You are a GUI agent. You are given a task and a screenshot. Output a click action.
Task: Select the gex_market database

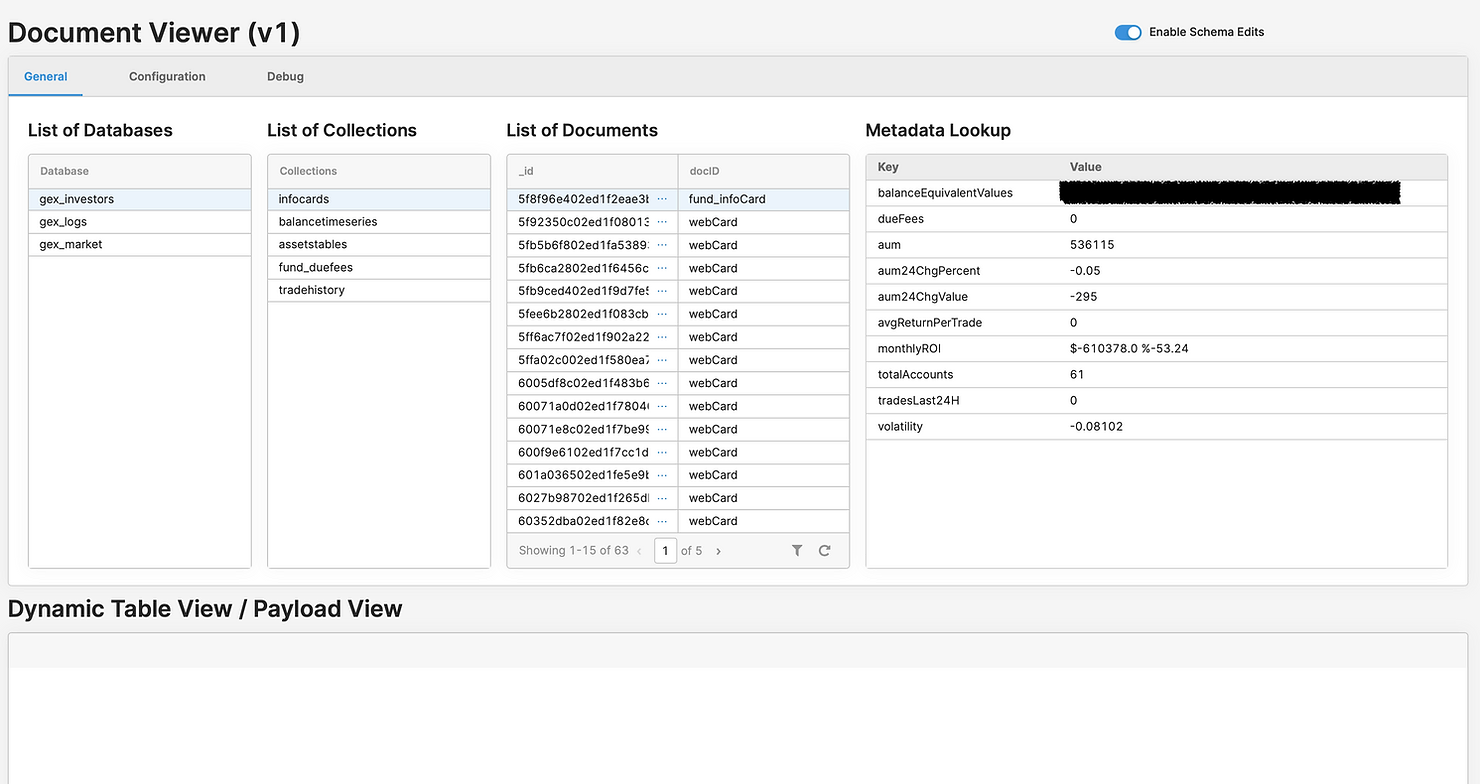[x=70, y=244]
